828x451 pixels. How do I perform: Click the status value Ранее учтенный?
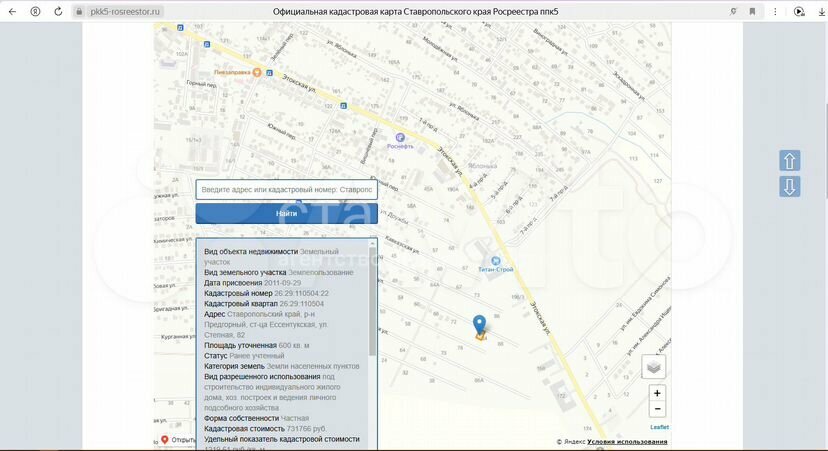click(257, 356)
